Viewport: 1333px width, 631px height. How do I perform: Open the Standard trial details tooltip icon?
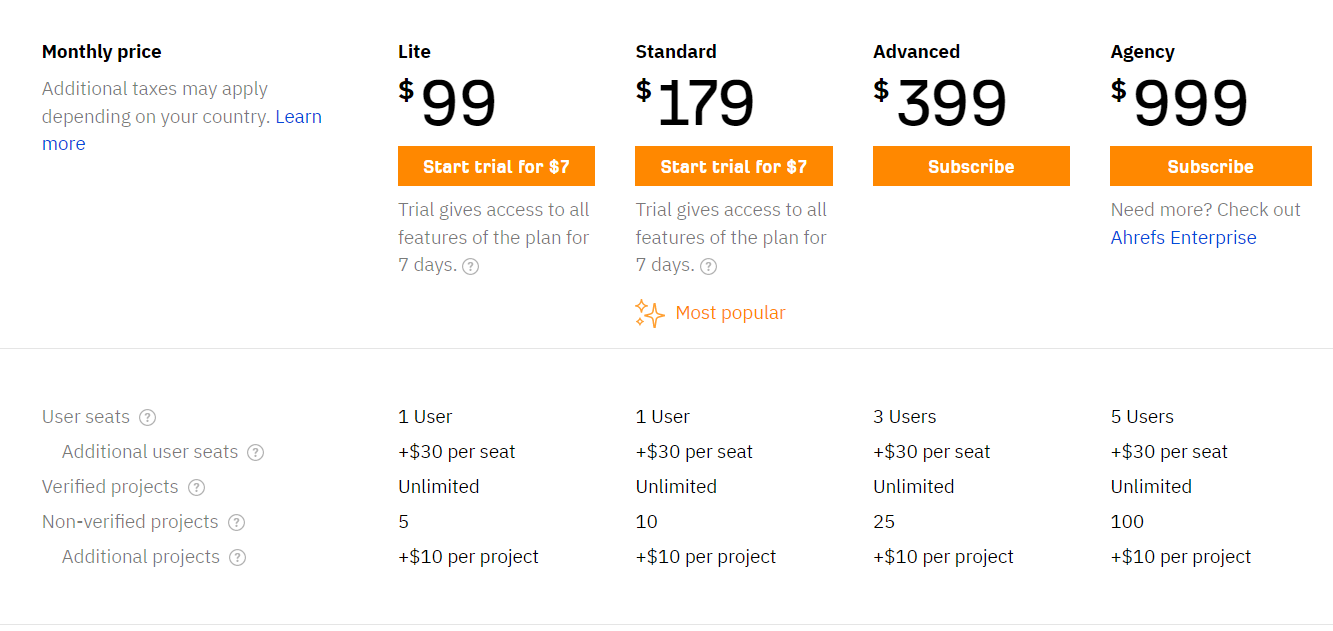(x=709, y=266)
